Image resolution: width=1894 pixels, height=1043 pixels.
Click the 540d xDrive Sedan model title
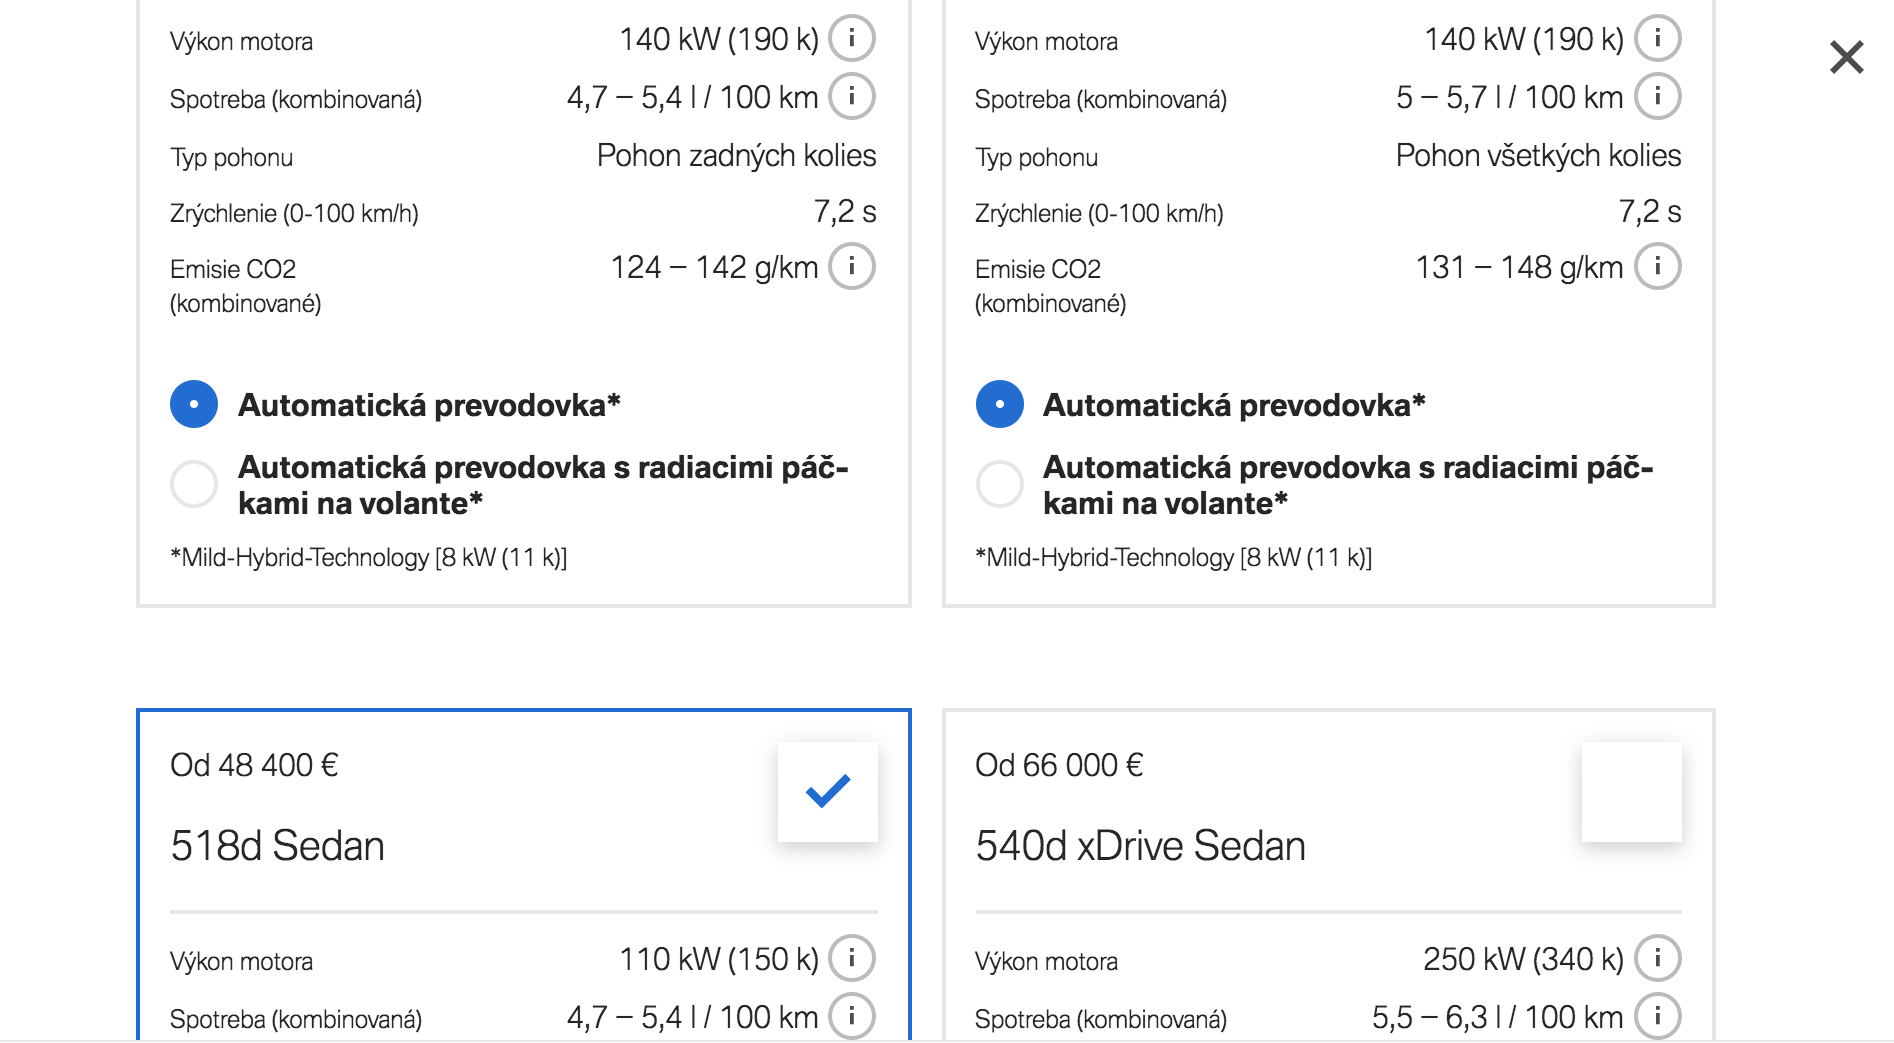[1140, 846]
